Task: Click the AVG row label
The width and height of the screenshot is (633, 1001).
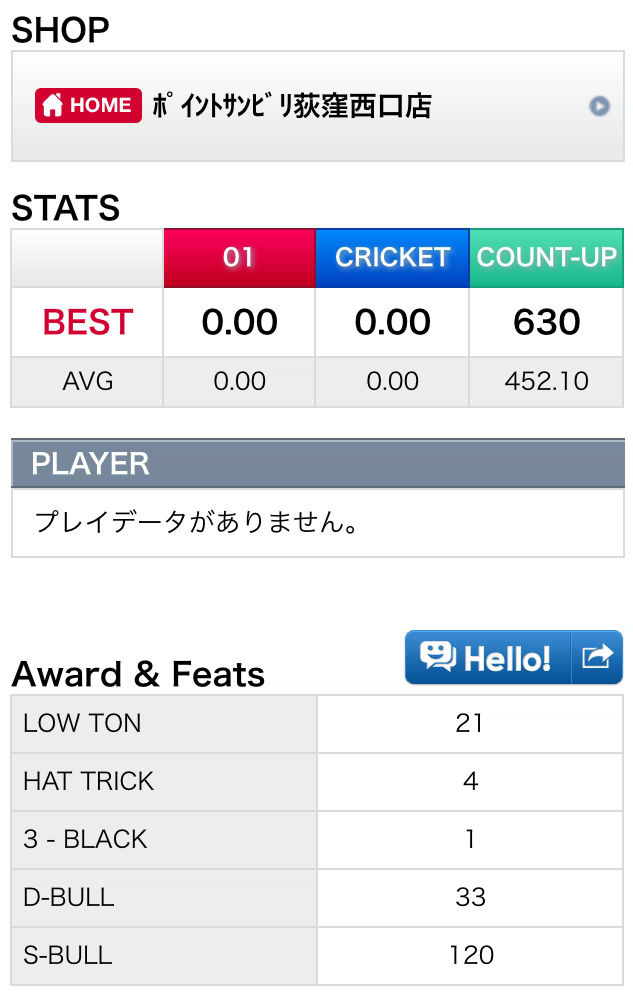Action: coord(87,381)
